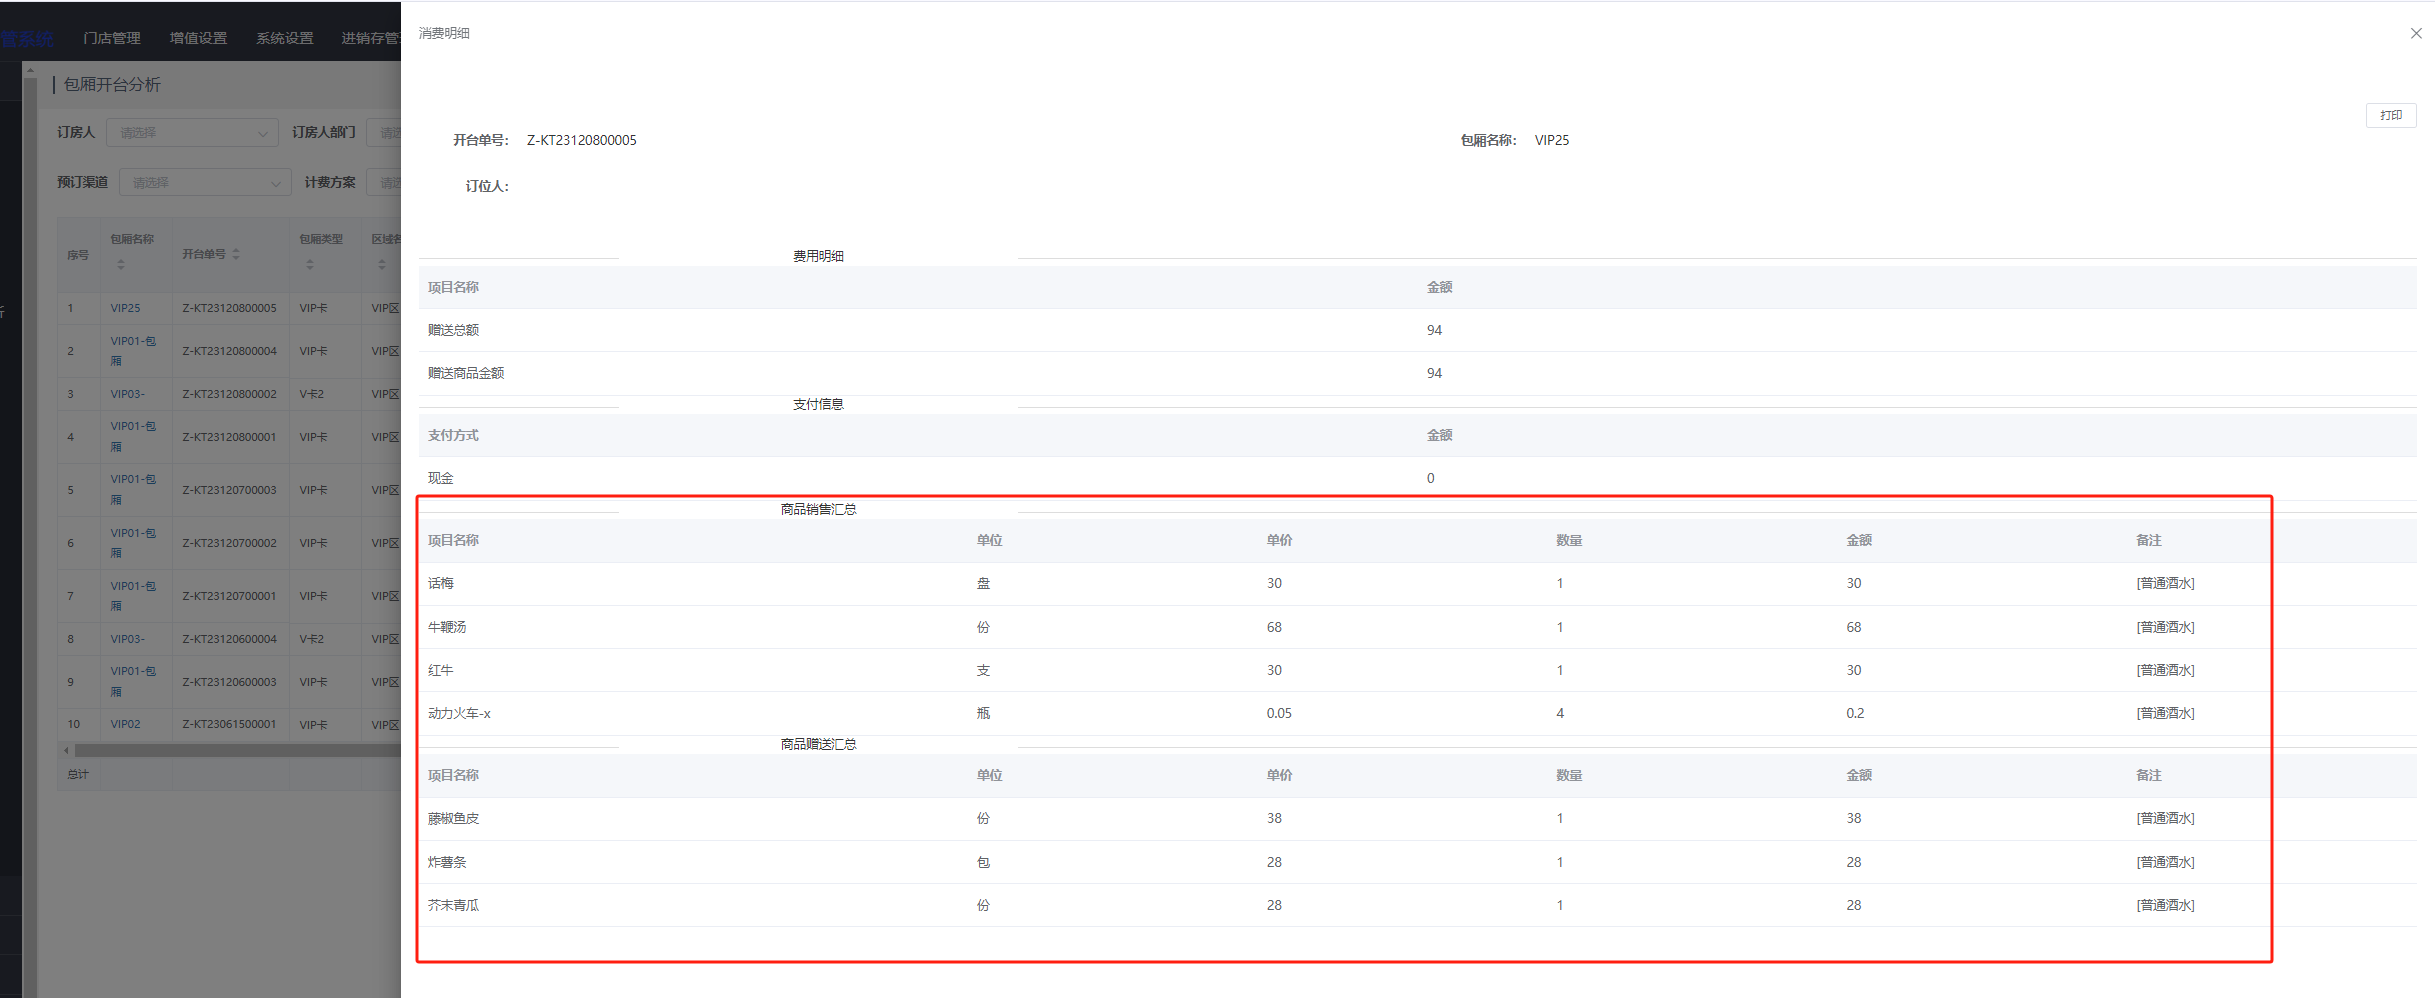Click the horizontal scrollbar under the table
Viewport: 2435px width, 998px height.
pyautogui.click(x=238, y=750)
